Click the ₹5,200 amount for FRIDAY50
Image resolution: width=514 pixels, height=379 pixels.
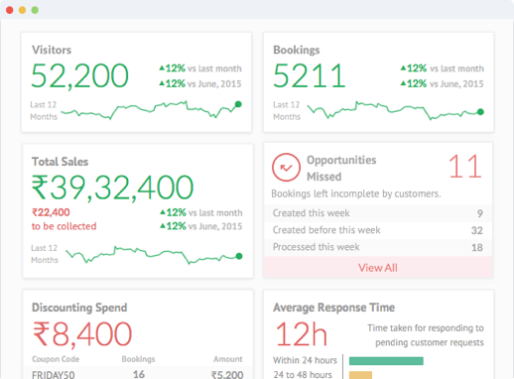pos(227,374)
